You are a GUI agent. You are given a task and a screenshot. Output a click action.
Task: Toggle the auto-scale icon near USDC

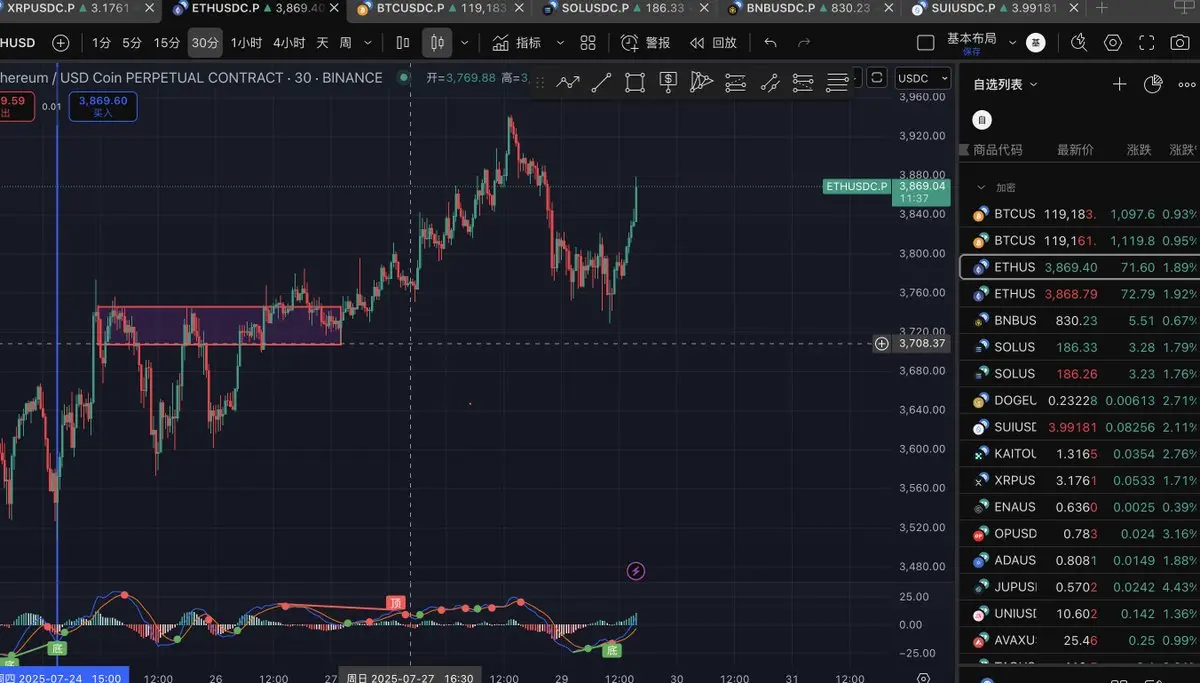[877, 77]
